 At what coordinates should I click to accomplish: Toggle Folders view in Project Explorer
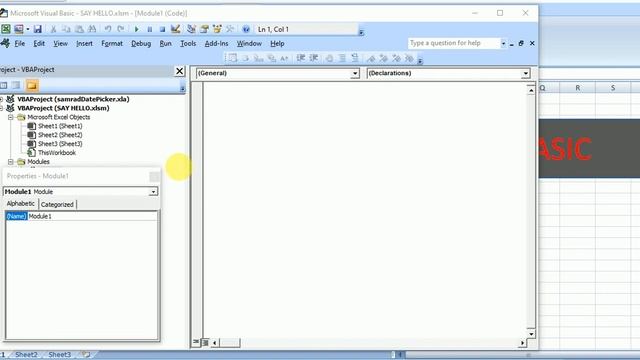click(x=32, y=85)
